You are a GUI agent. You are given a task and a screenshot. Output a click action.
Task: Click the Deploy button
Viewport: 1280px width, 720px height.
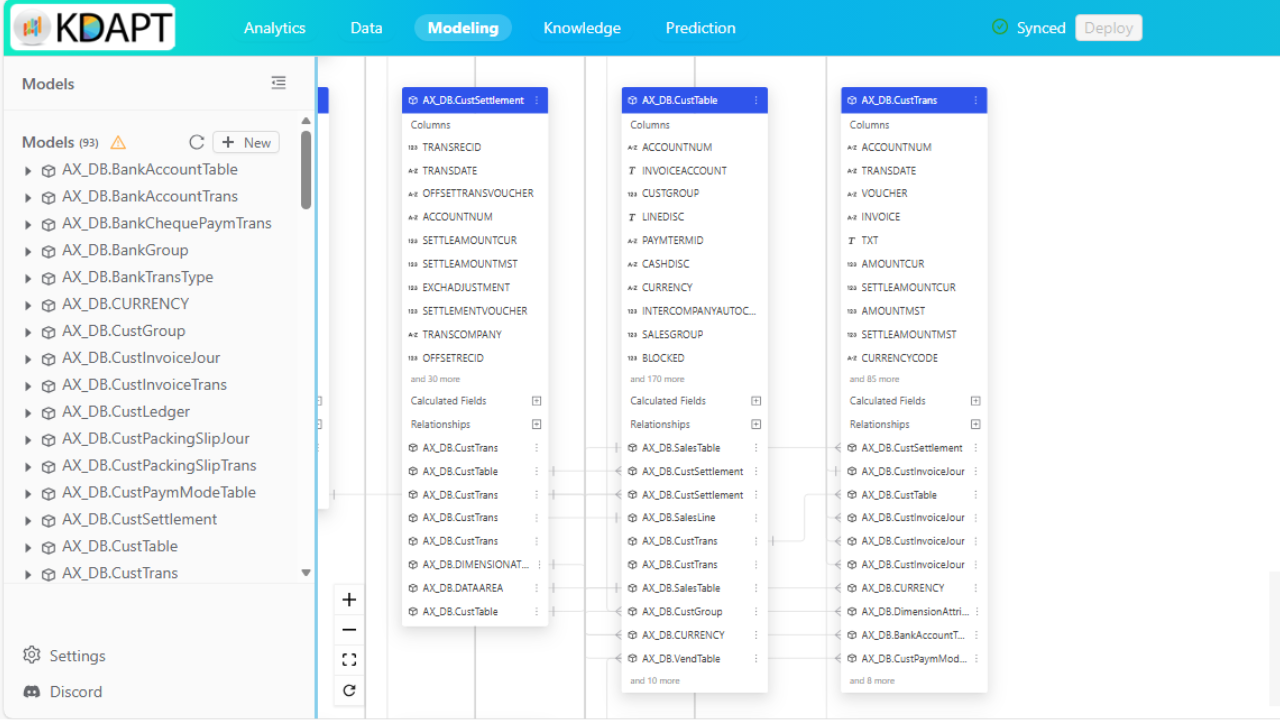[x=1108, y=28]
